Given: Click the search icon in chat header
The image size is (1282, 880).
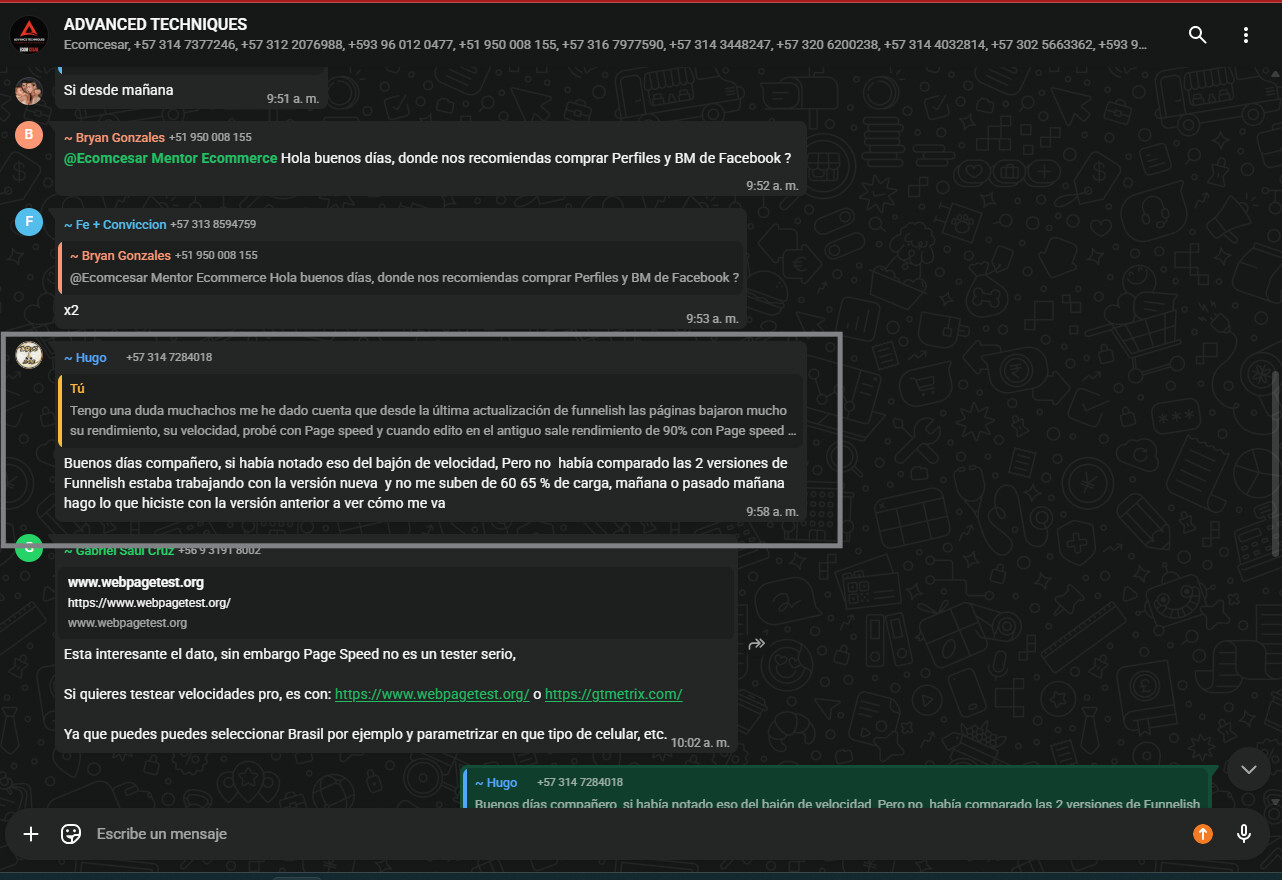Looking at the screenshot, I should (x=1197, y=35).
